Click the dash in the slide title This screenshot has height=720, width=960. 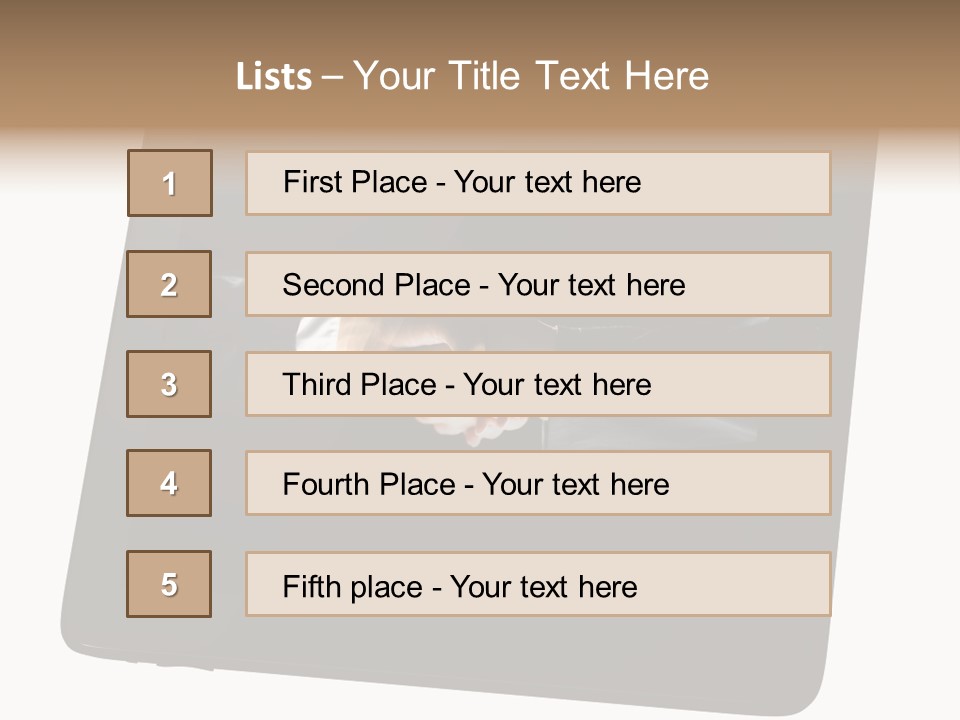click(331, 77)
